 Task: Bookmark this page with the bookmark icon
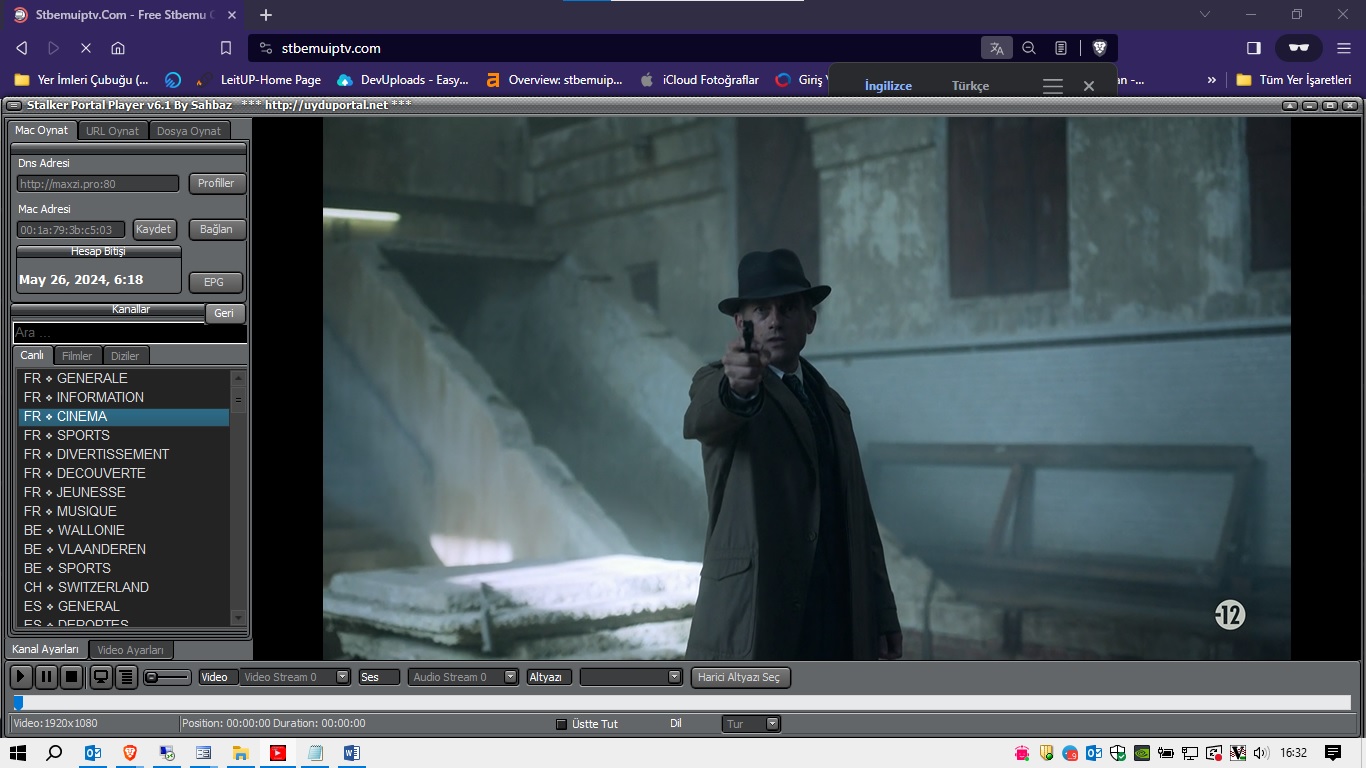pyautogui.click(x=226, y=48)
